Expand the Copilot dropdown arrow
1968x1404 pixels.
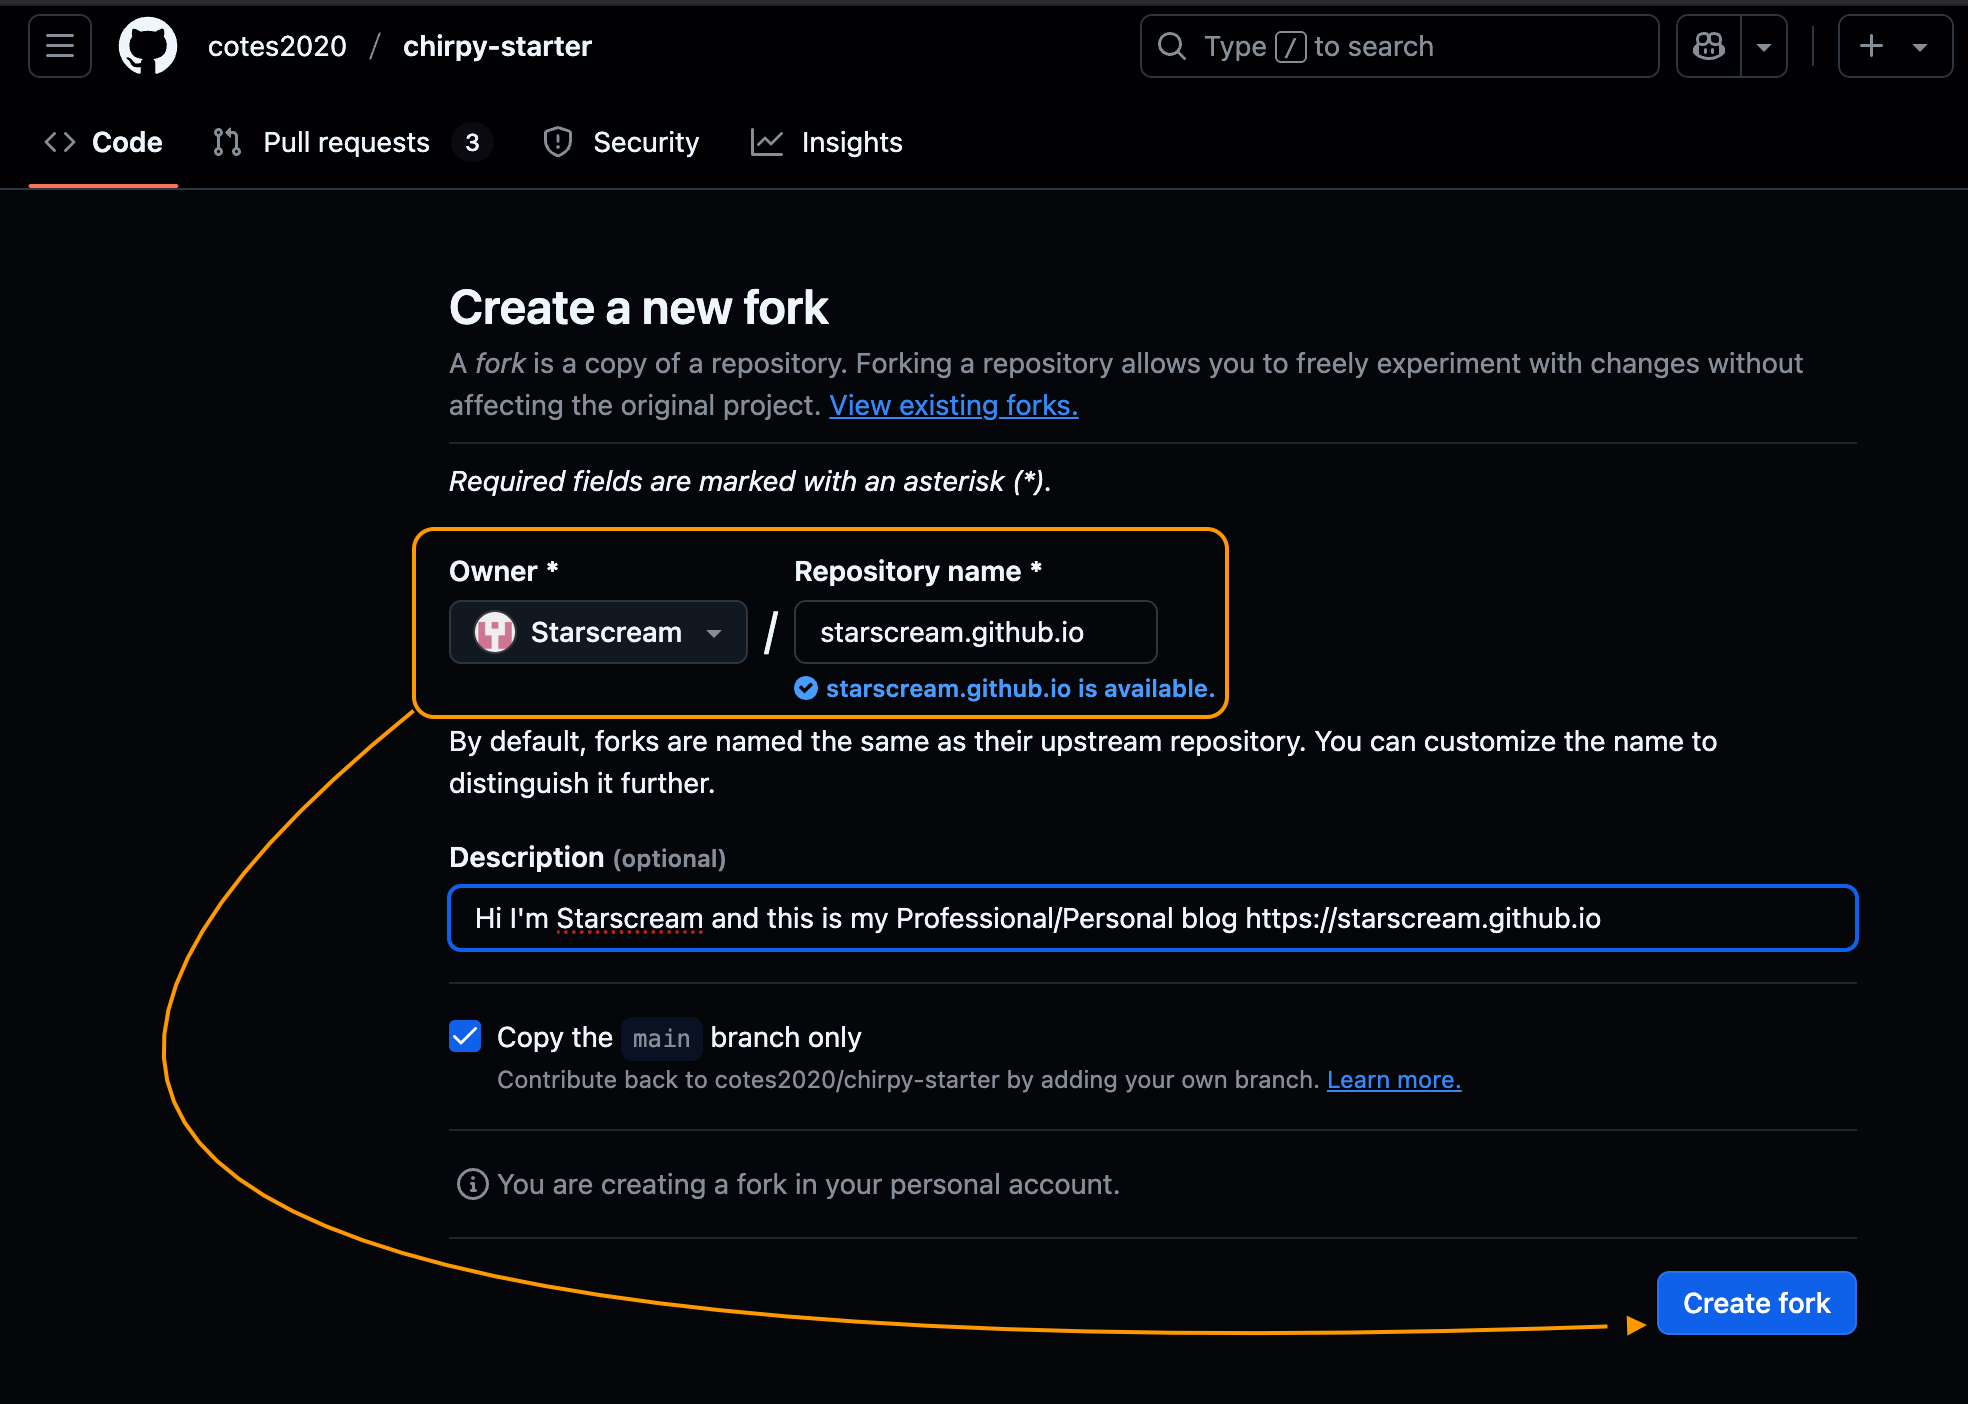point(1764,46)
